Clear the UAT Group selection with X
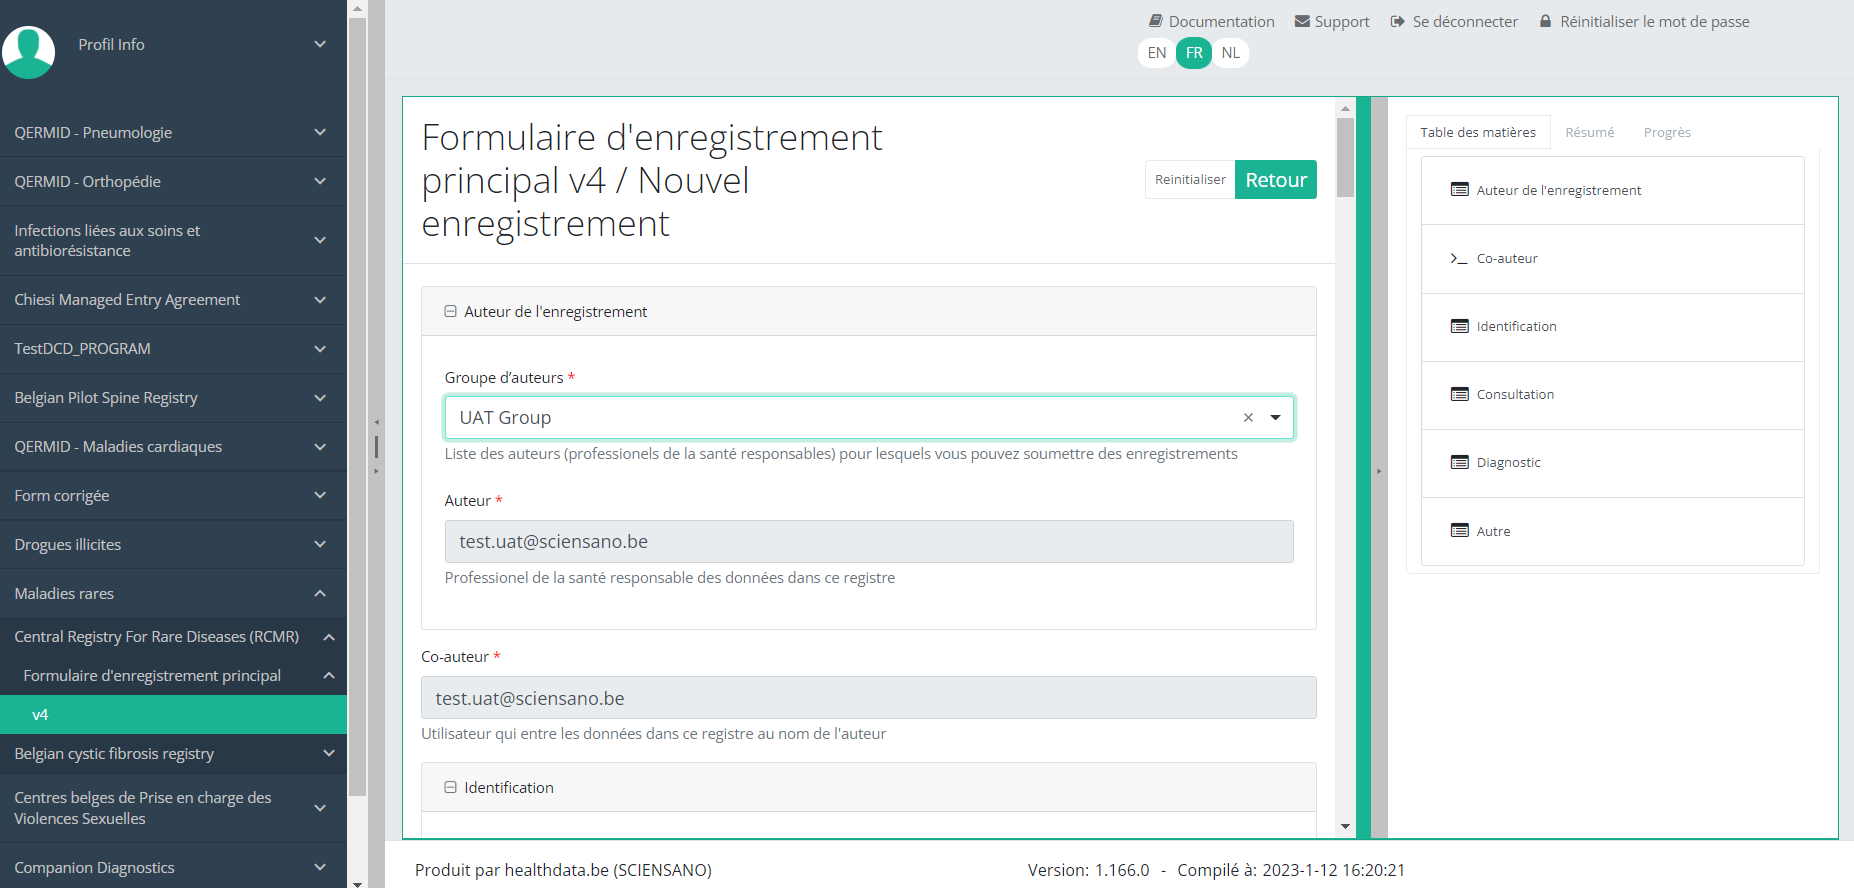 [1248, 418]
